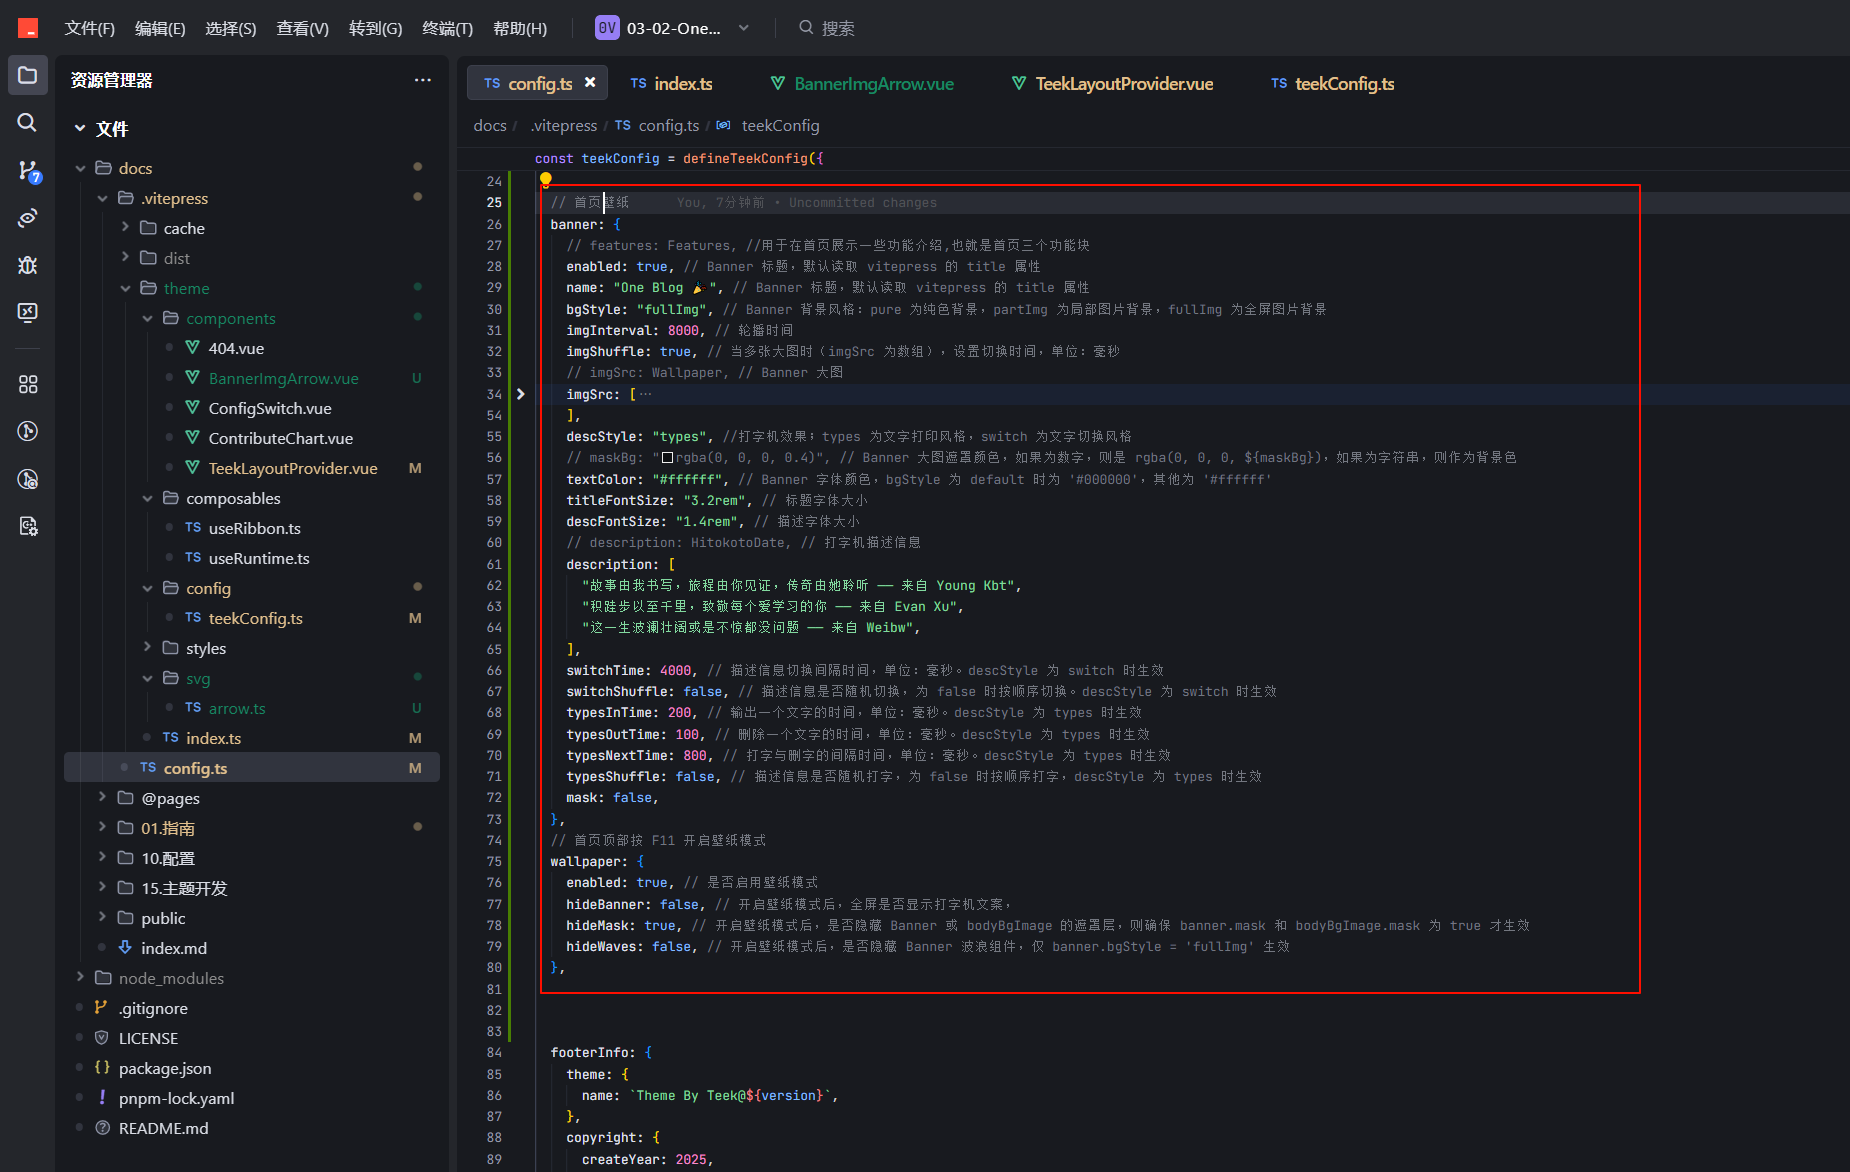Expand the dist folder
This screenshot has height=1172, width=1850.
[125, 258]
